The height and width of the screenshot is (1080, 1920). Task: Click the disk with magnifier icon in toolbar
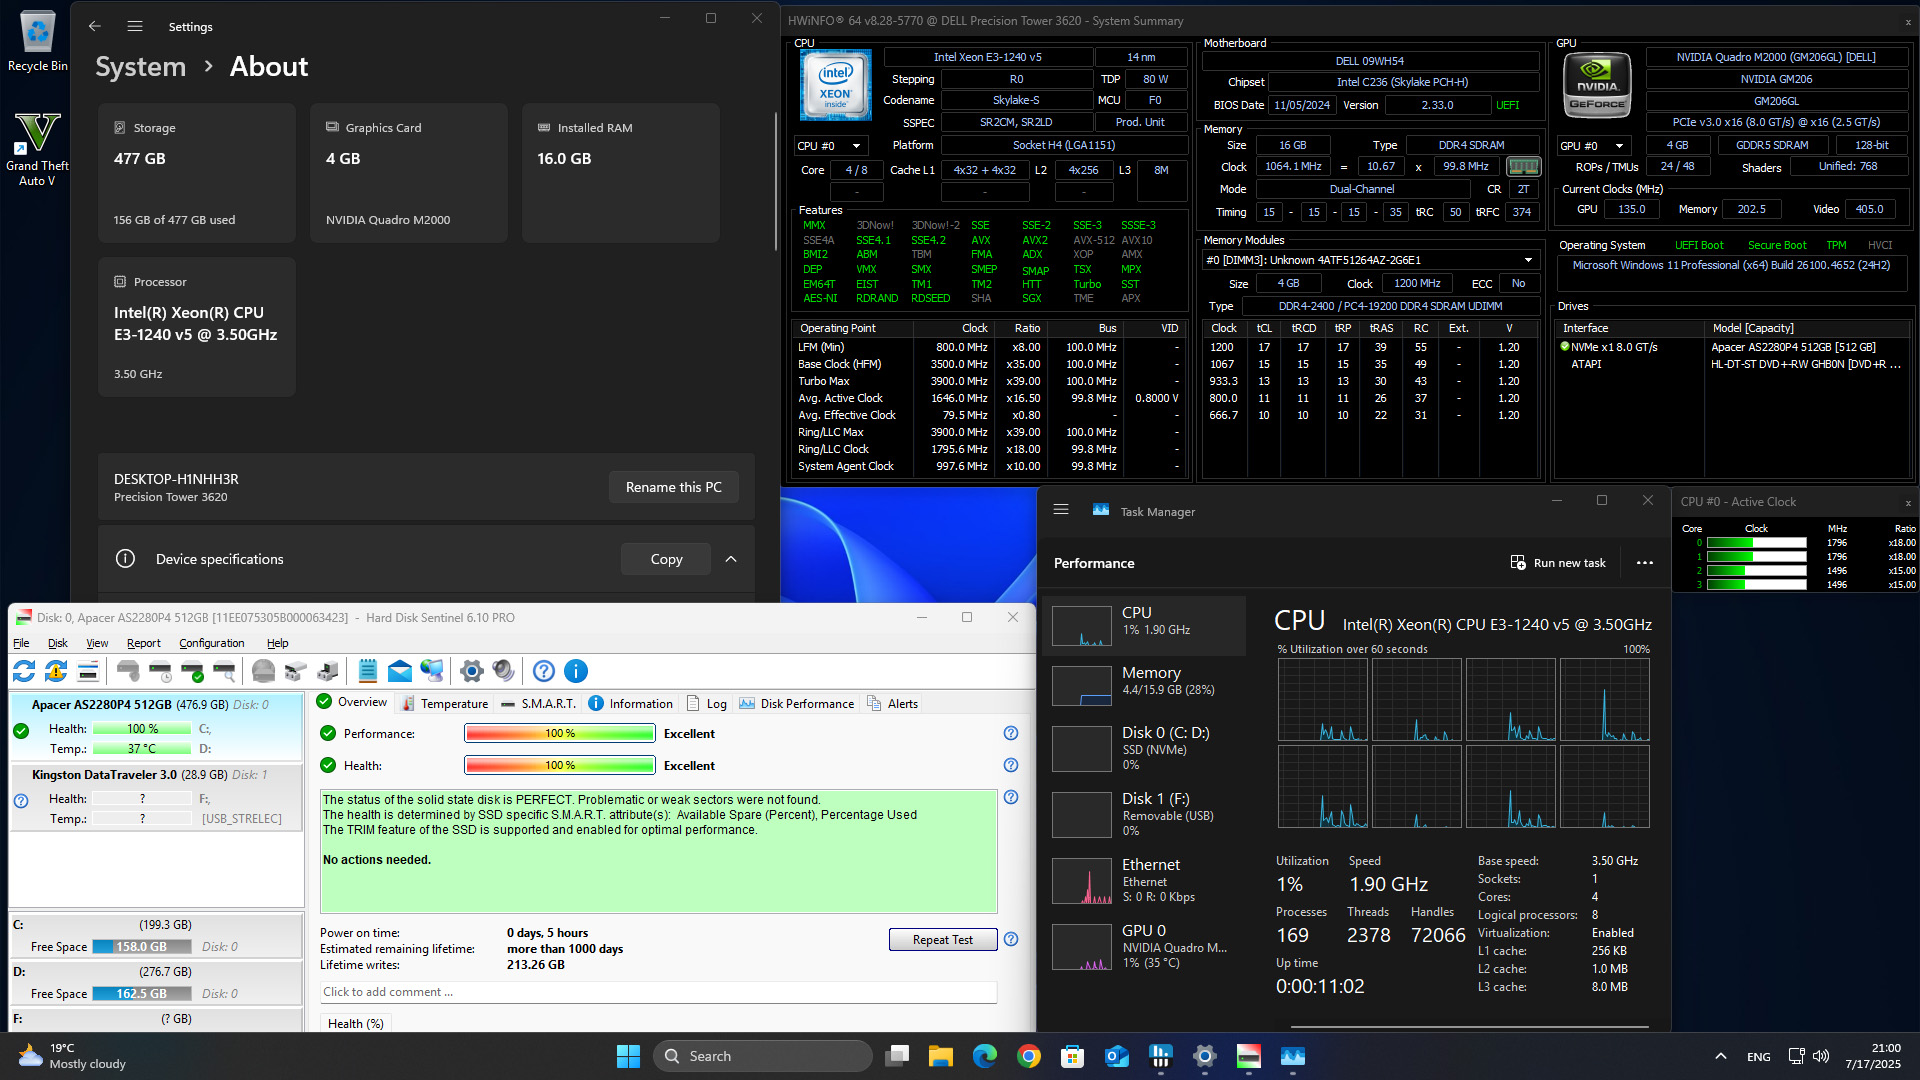(225, 671)
